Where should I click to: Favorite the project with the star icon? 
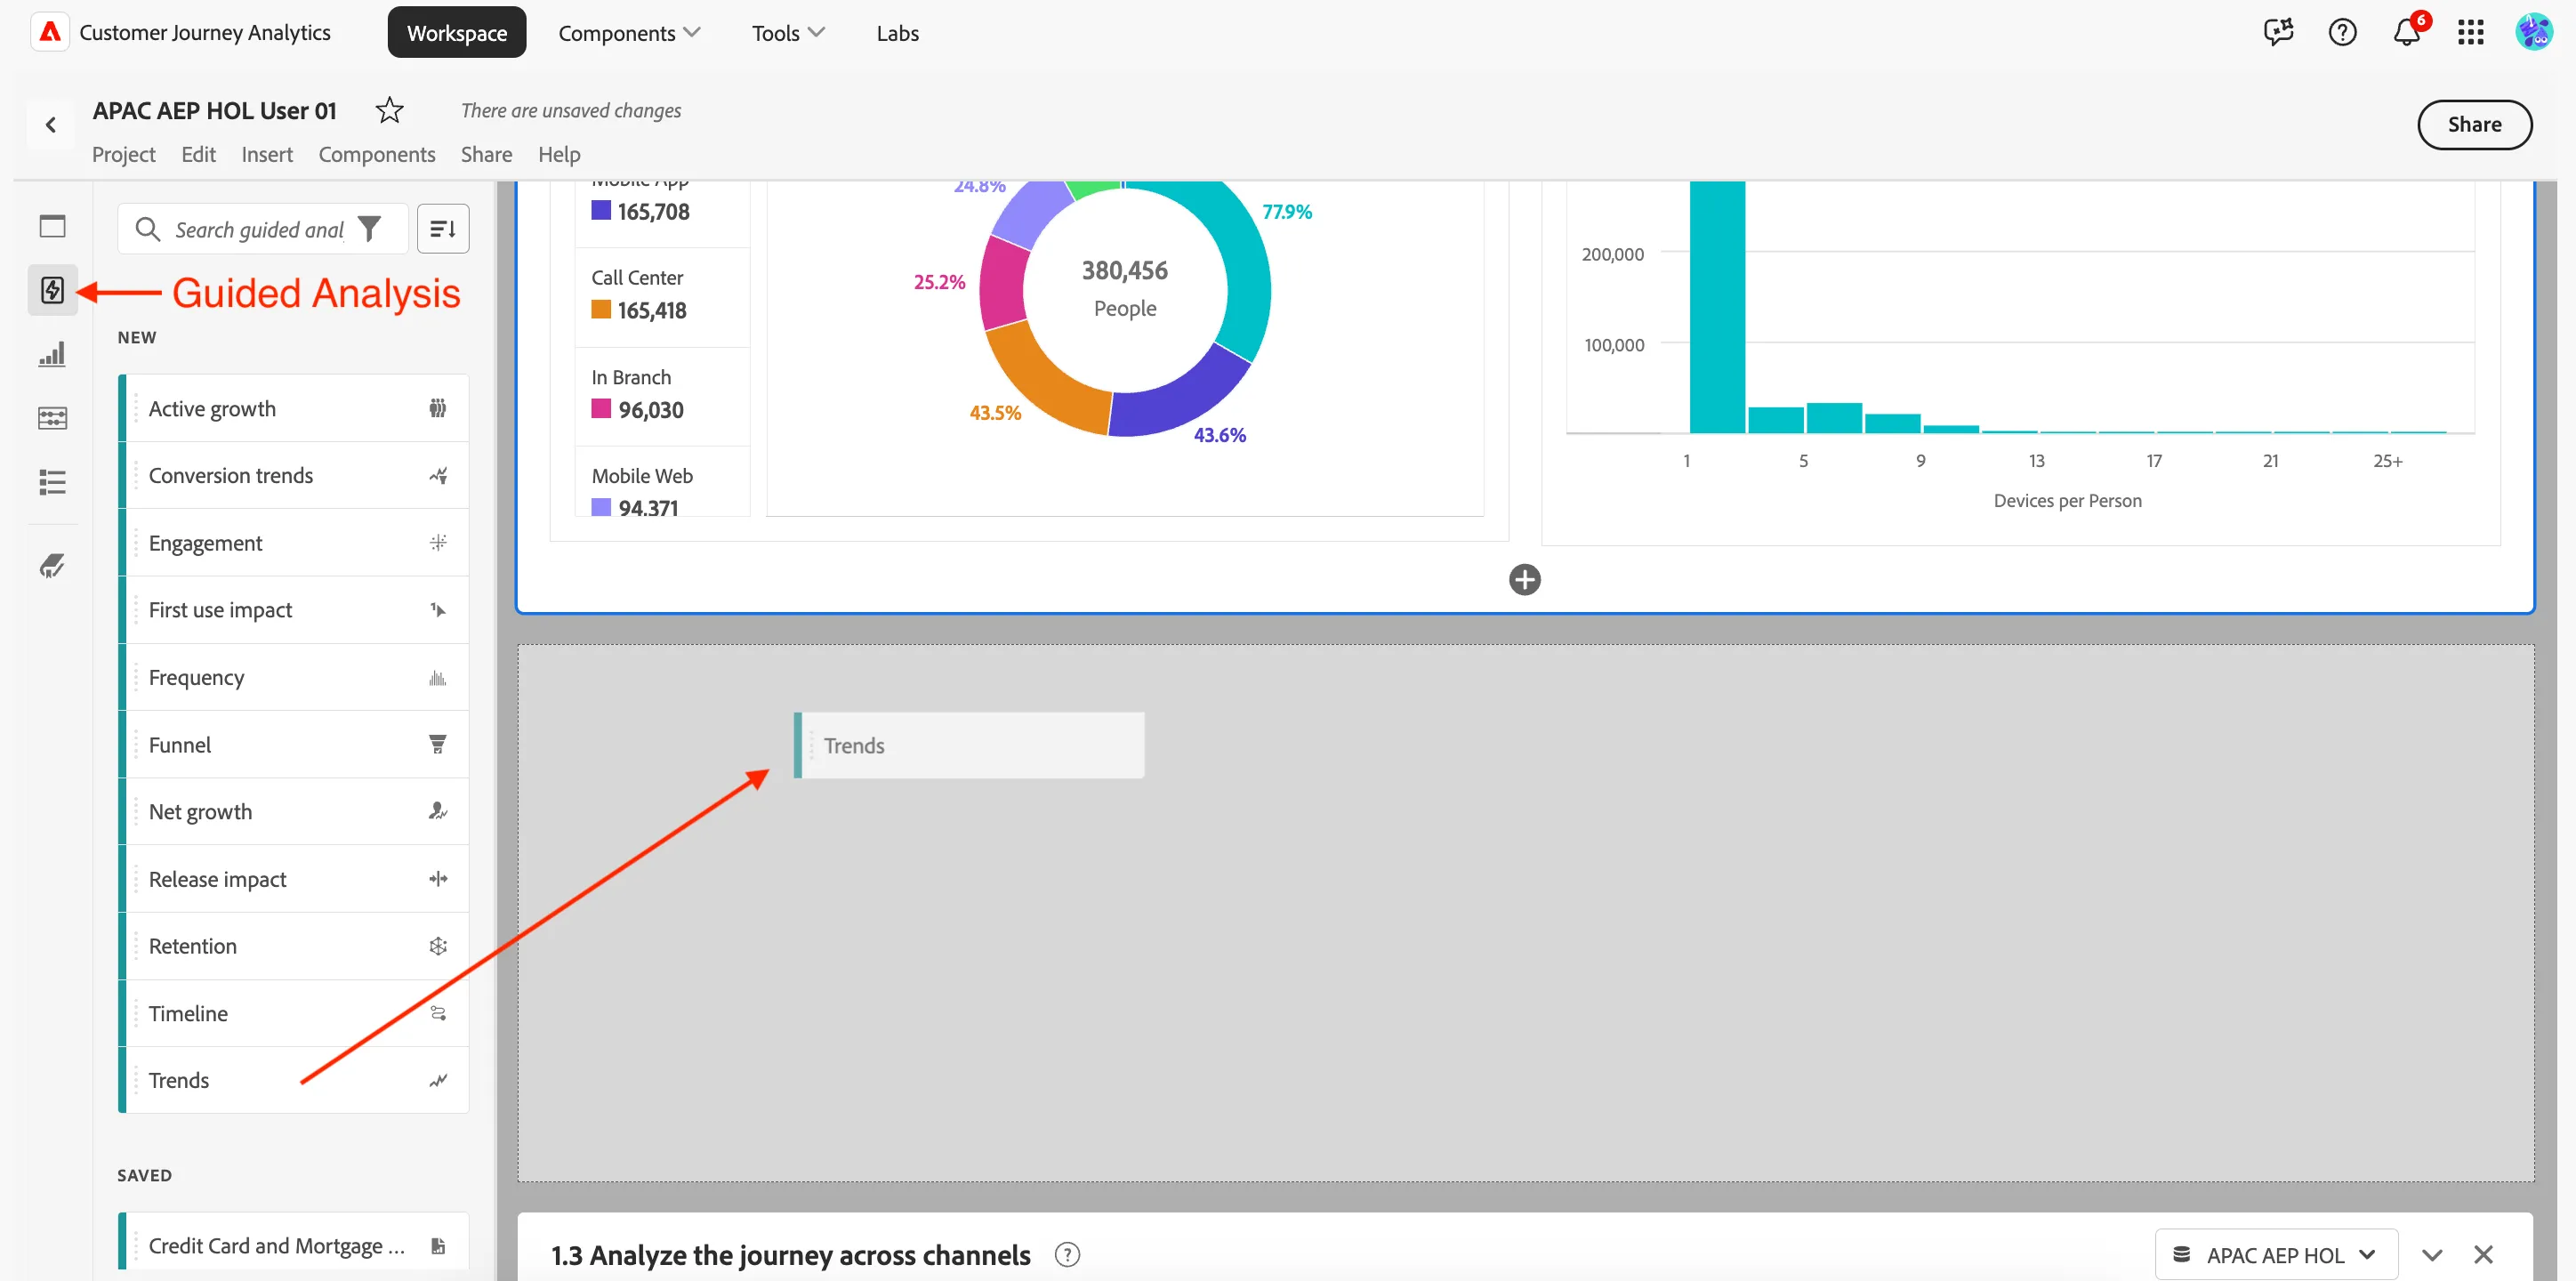pyautogui.click(x=389, y=110)
